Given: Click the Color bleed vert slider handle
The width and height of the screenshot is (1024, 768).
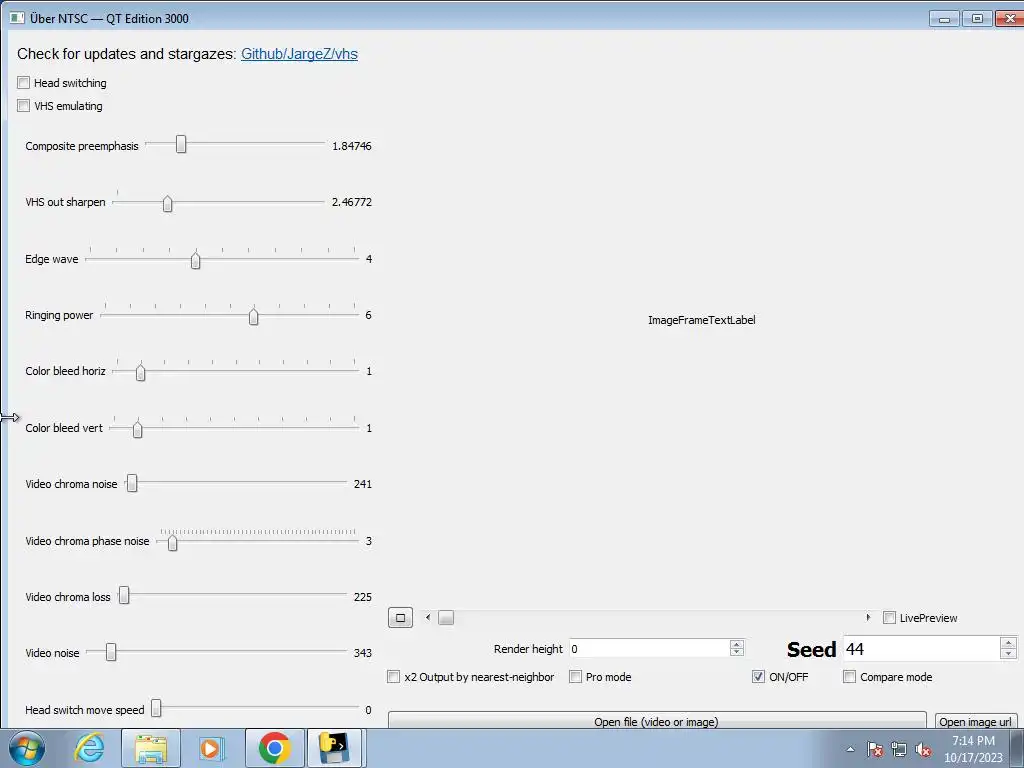Looking at the screenshot, I should (x=137, y=429).
